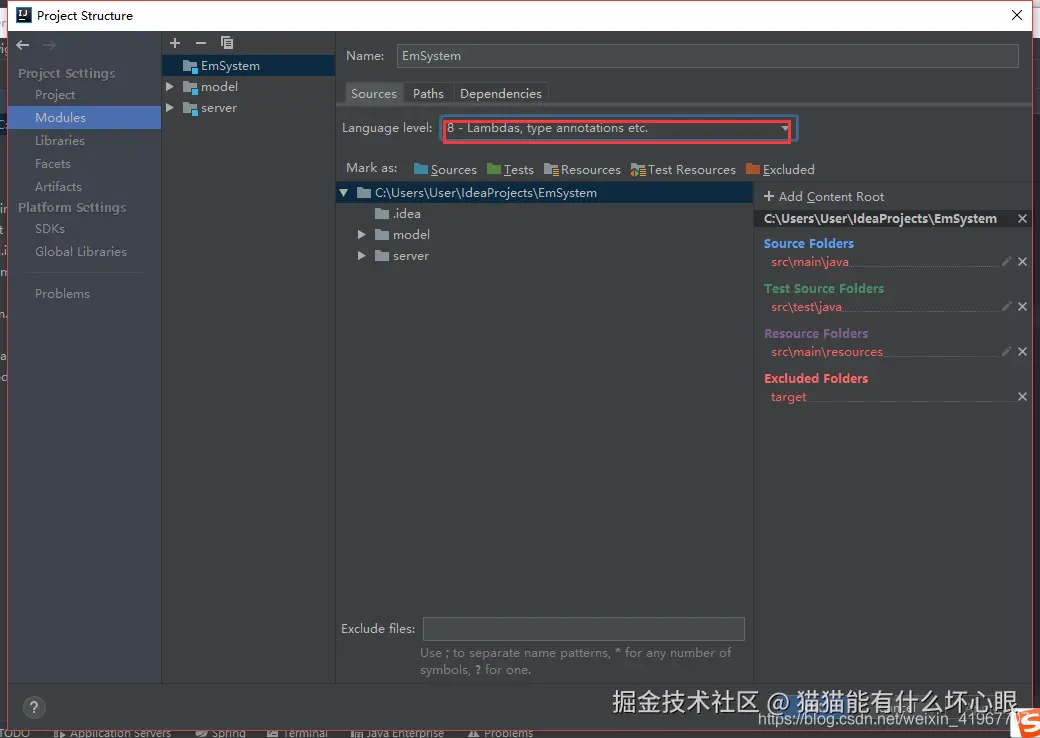The image size is (1040, 738).
Task: Open Libraries settings page
Action: click(x=60, y=141)
